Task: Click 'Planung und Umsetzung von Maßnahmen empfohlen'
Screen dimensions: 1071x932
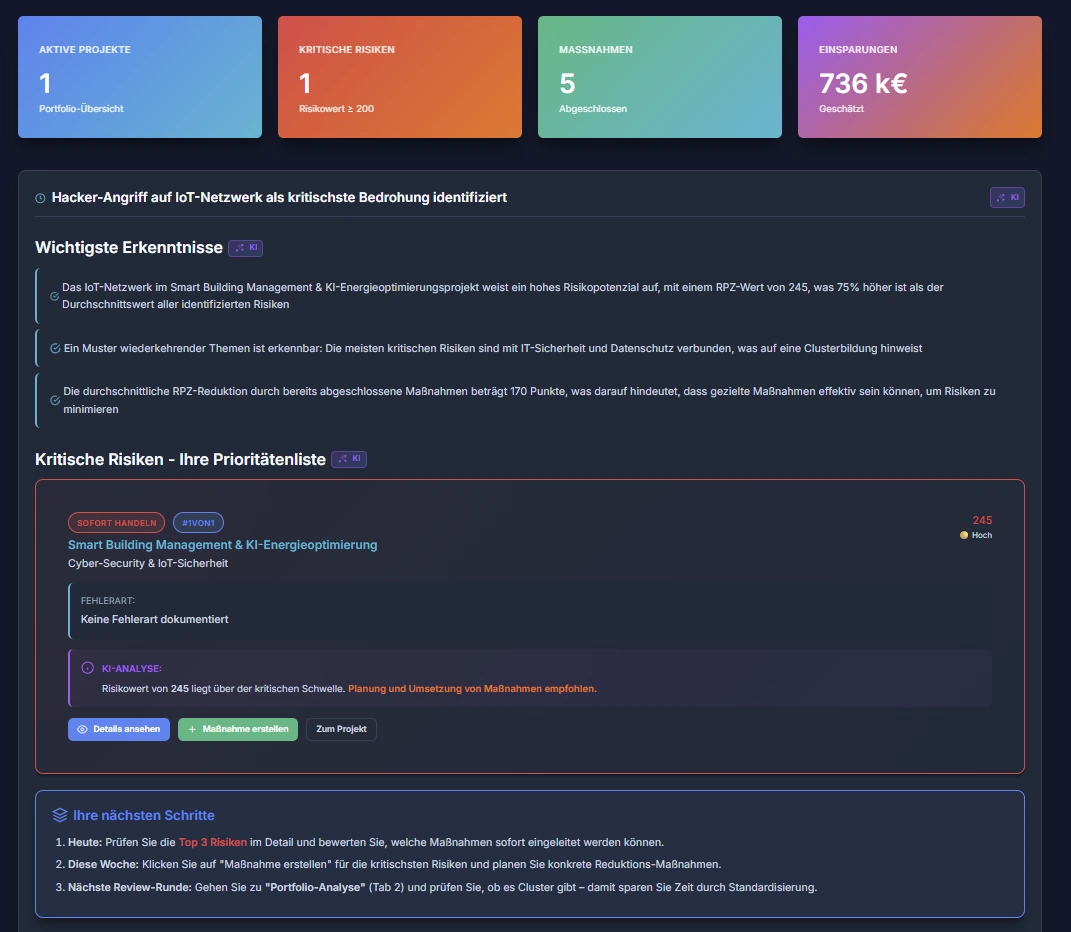Action: (x=470, y=688)
